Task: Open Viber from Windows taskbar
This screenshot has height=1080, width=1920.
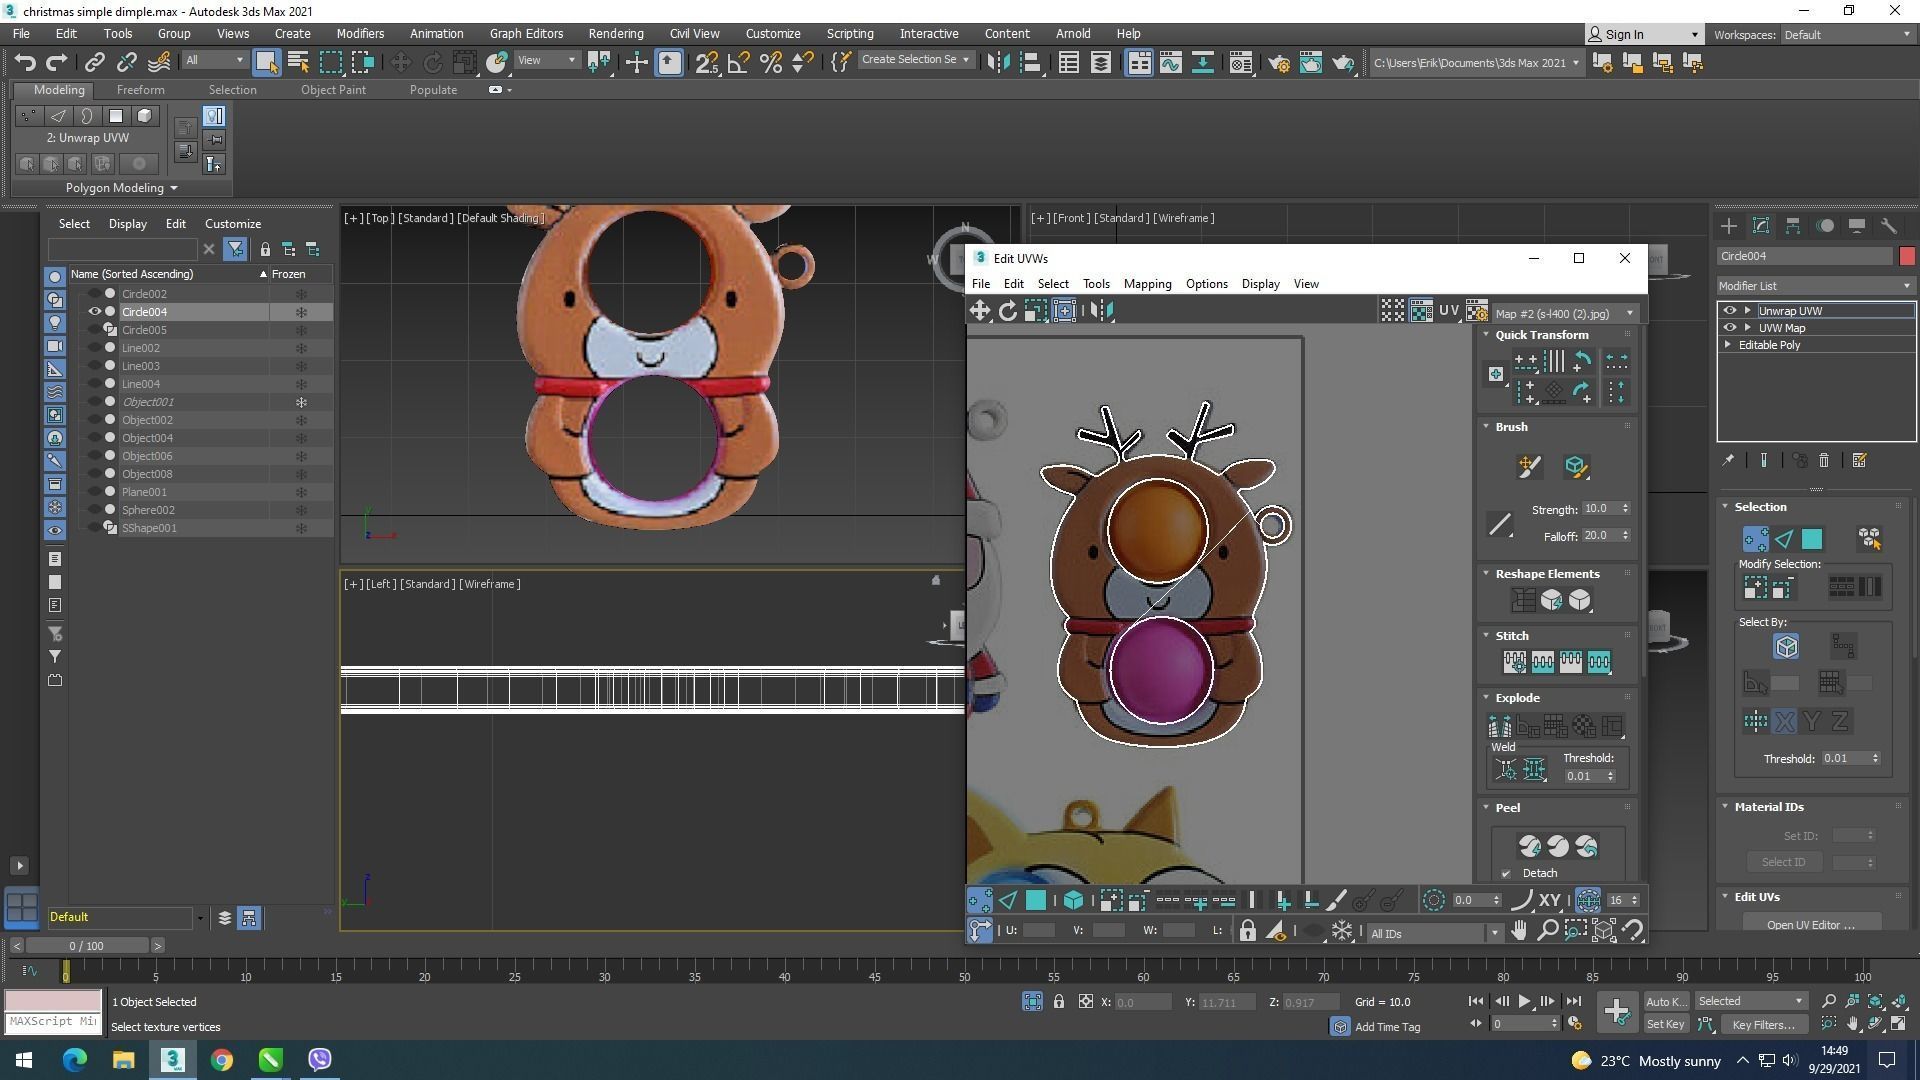Action: [320, 1060]
